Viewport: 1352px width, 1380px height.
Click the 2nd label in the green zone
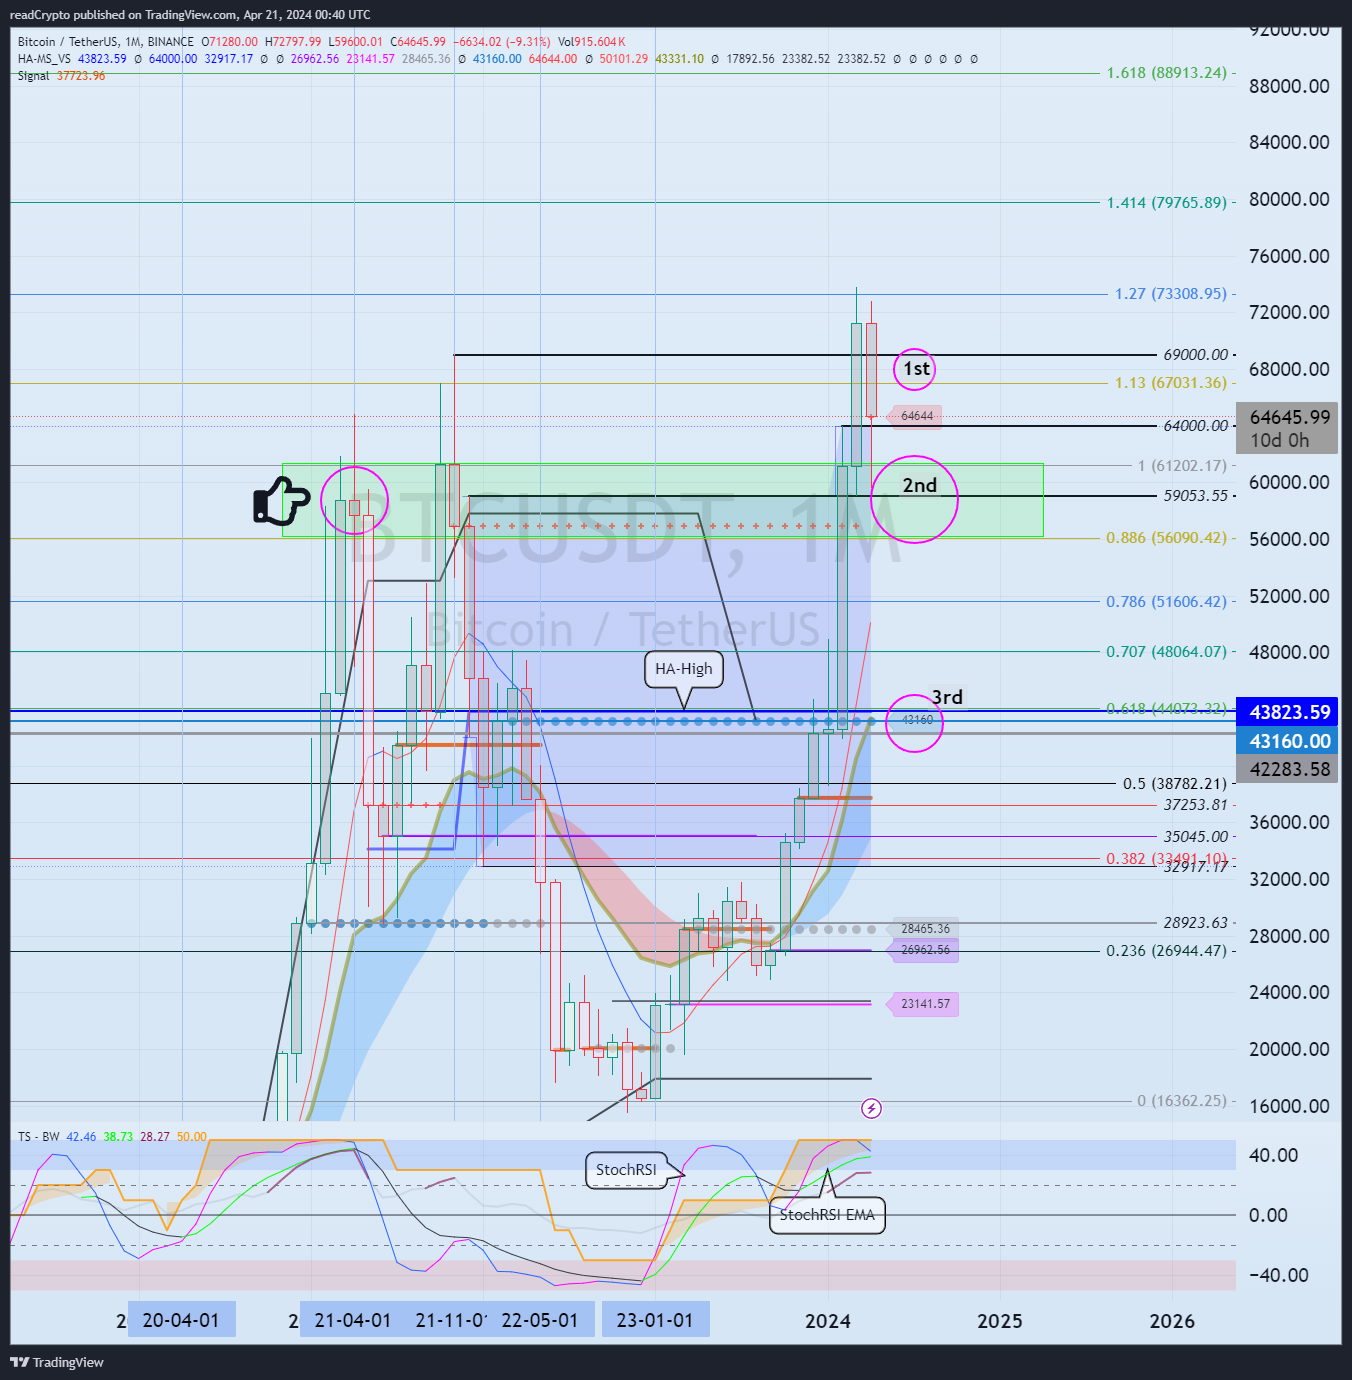click(x=920, y=486)
